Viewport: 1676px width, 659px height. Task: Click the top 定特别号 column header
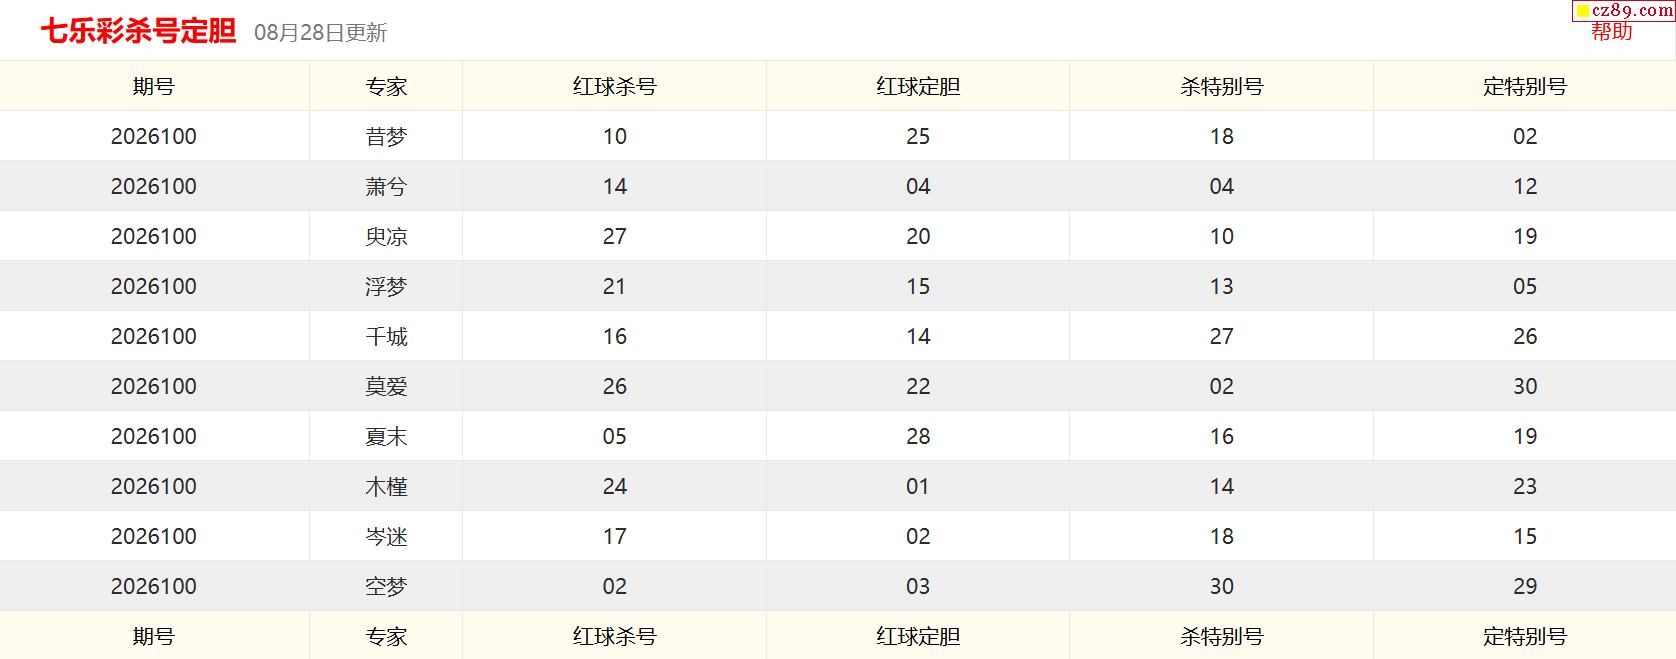1525,86
